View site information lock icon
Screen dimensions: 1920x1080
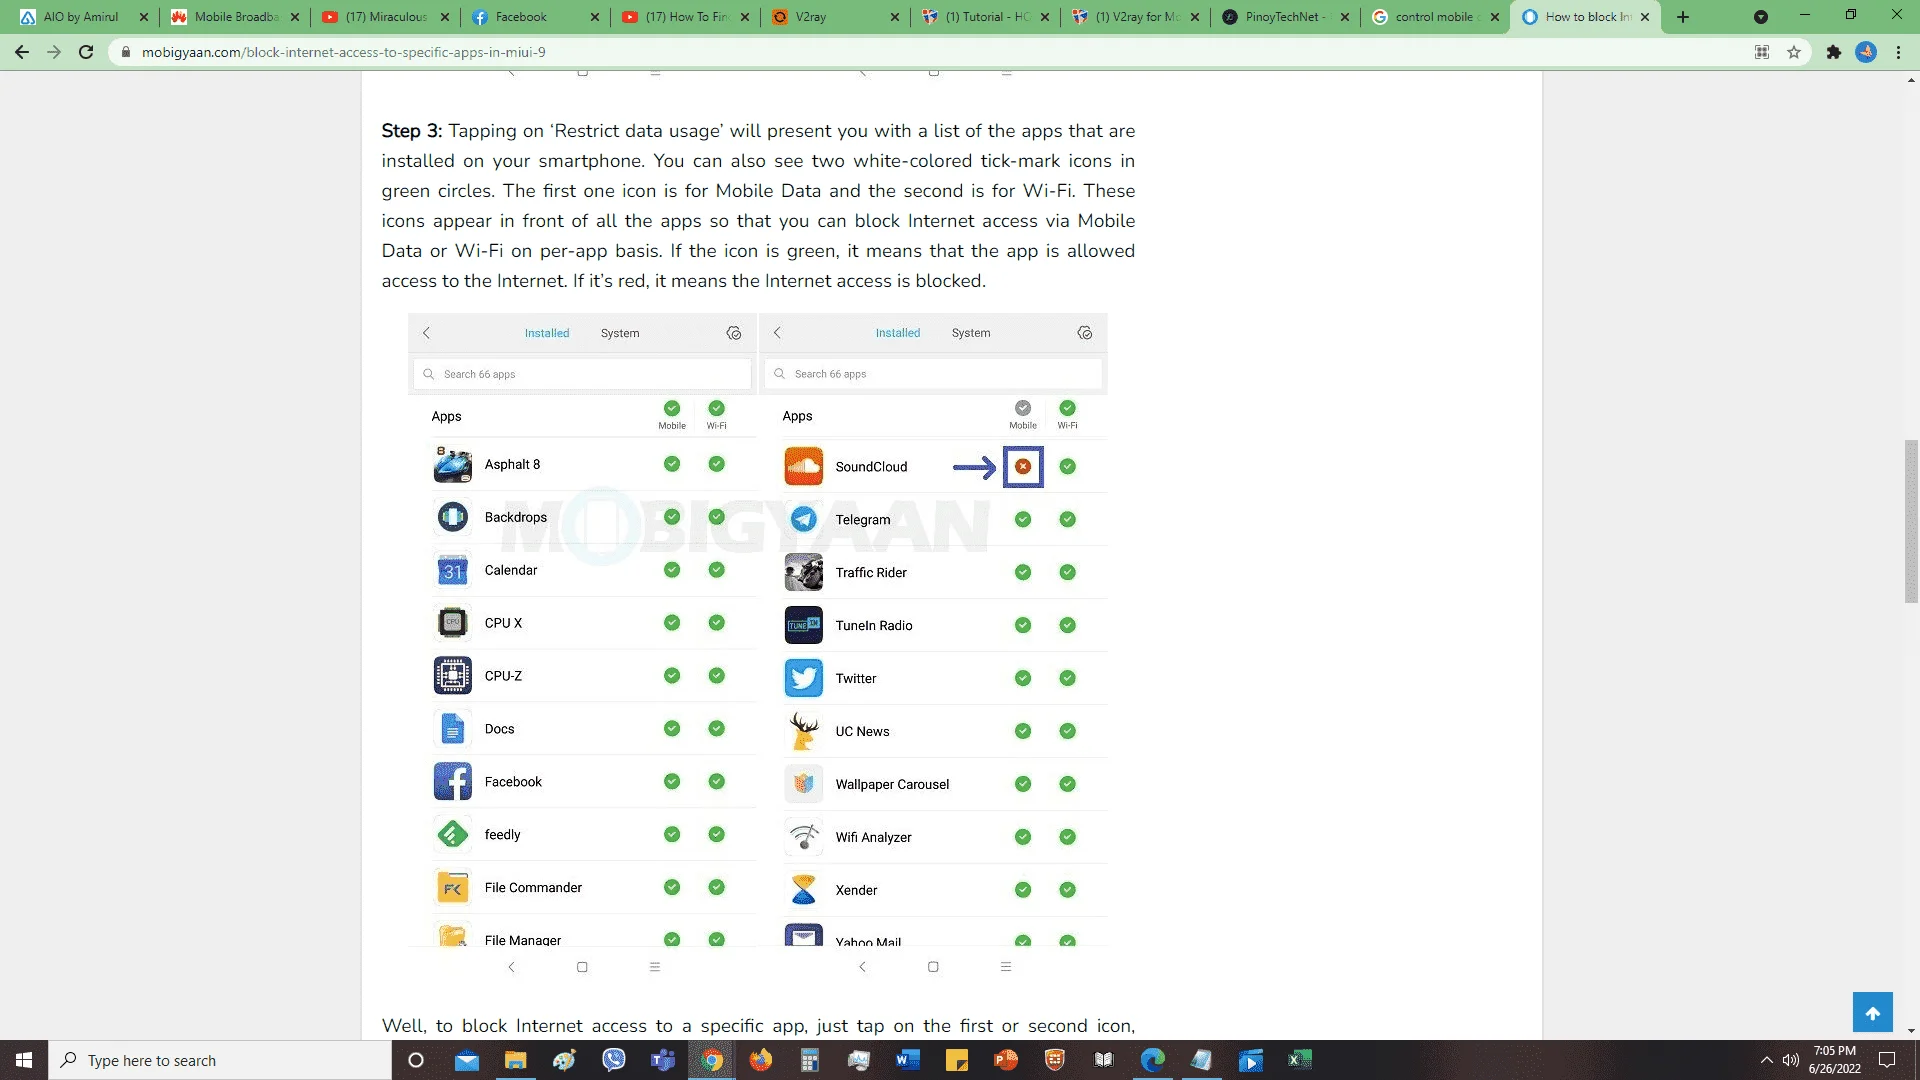pyautogui.click(x=126, y=52)
